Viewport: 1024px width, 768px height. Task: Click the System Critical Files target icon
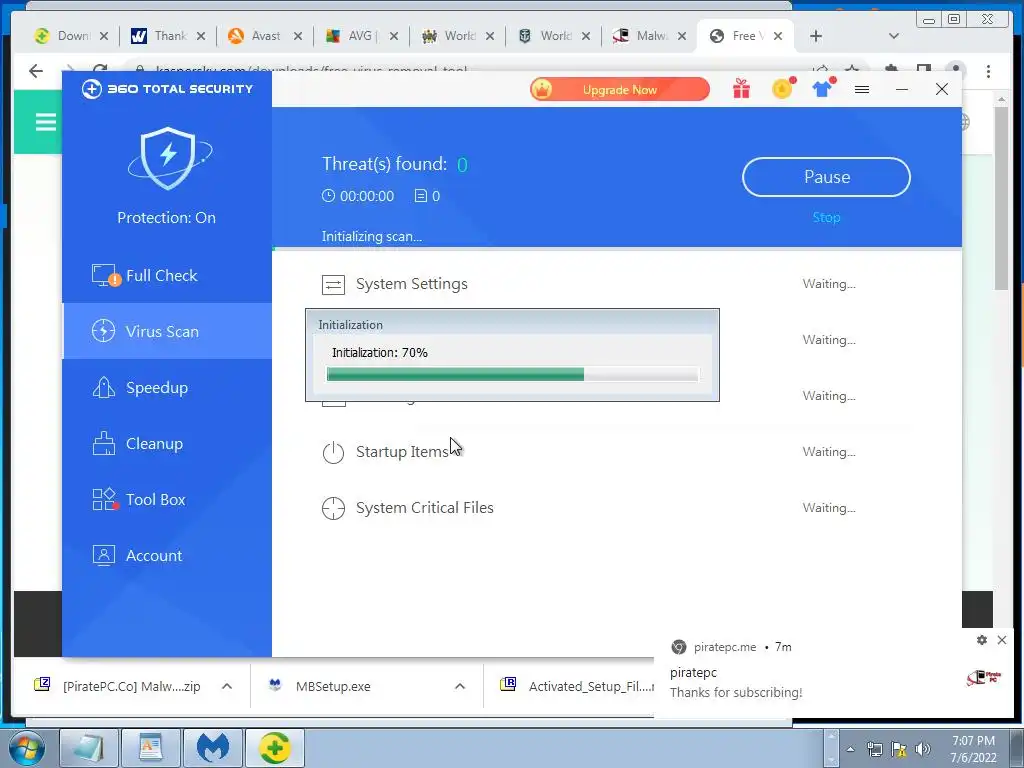pos(333,508)
